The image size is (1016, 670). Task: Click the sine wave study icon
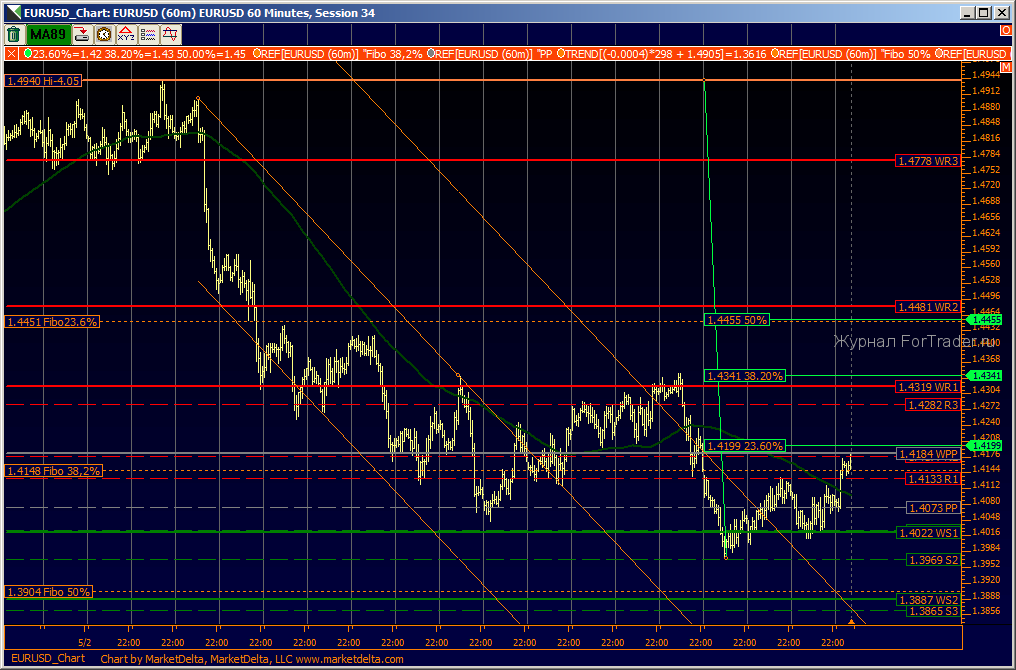coord(170,34)
